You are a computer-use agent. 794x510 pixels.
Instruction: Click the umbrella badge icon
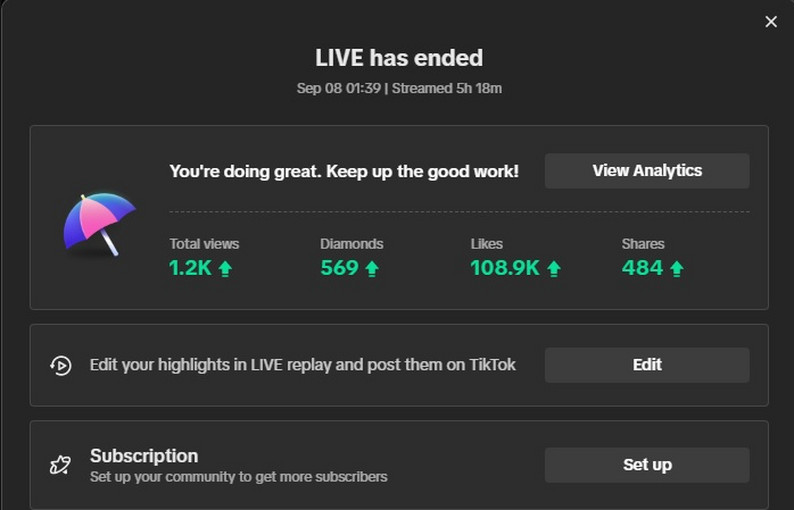99,224
